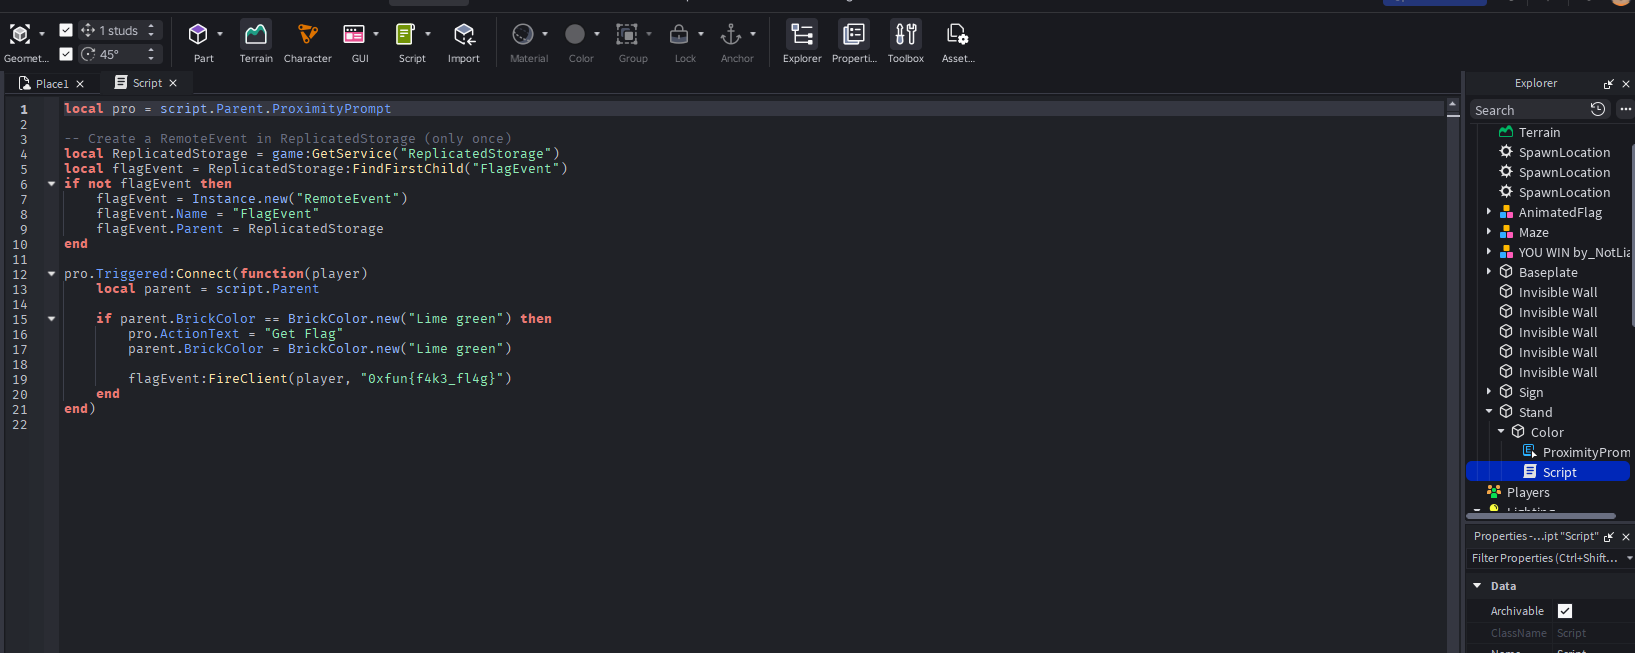Switch to the Place1 tab
Screen dimensions: 1635x653
[x=51, y=84]
